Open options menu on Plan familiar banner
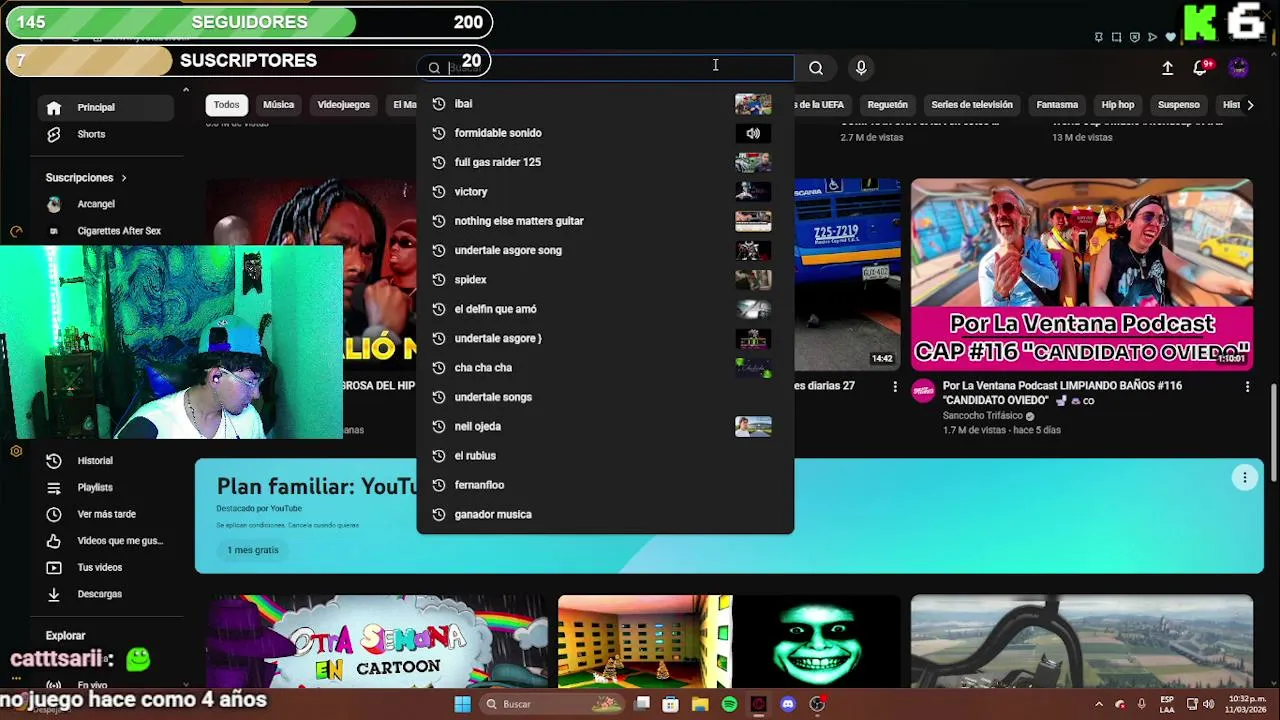This screenshot has height=720, width=1280. [1245, 478]
